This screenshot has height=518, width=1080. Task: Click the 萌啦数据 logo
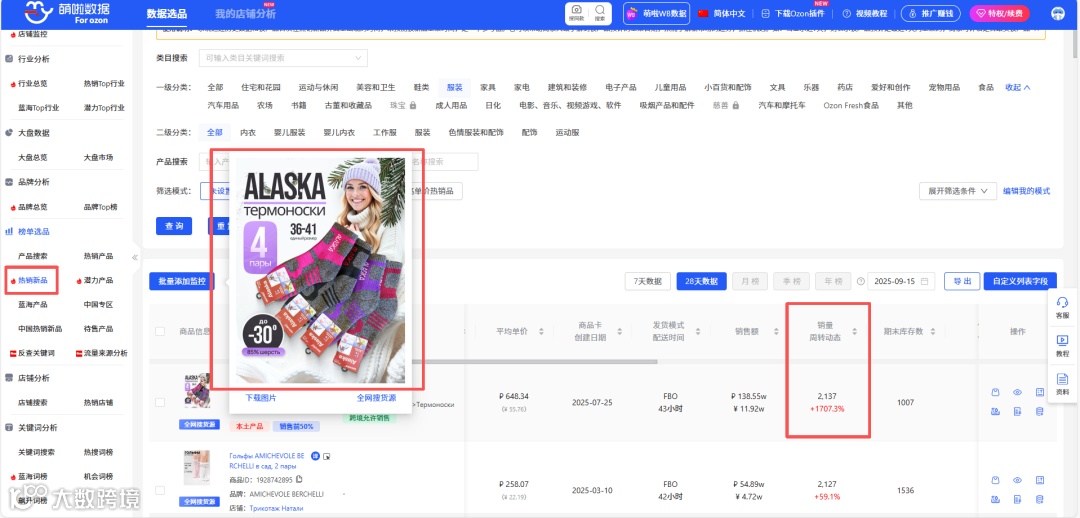pyautogui.click(x=67, y=13)
